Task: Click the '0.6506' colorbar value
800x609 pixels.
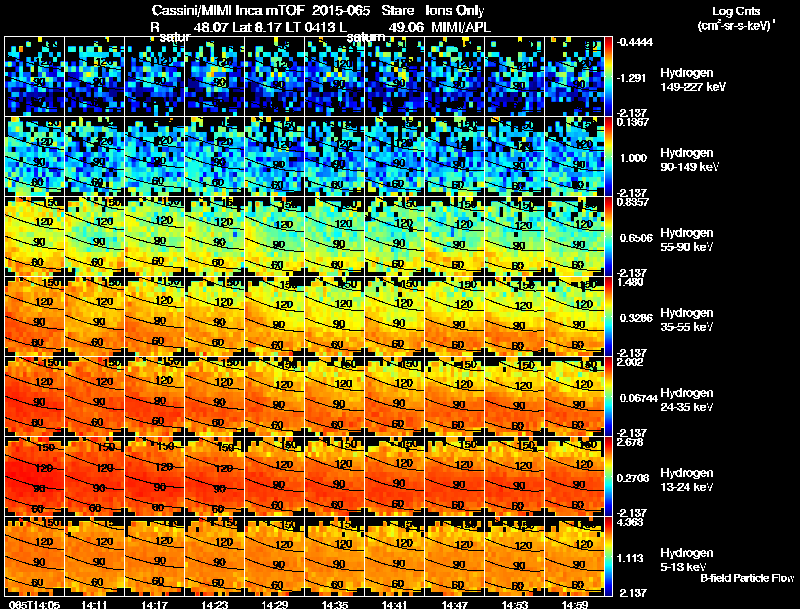Action: 636,238
